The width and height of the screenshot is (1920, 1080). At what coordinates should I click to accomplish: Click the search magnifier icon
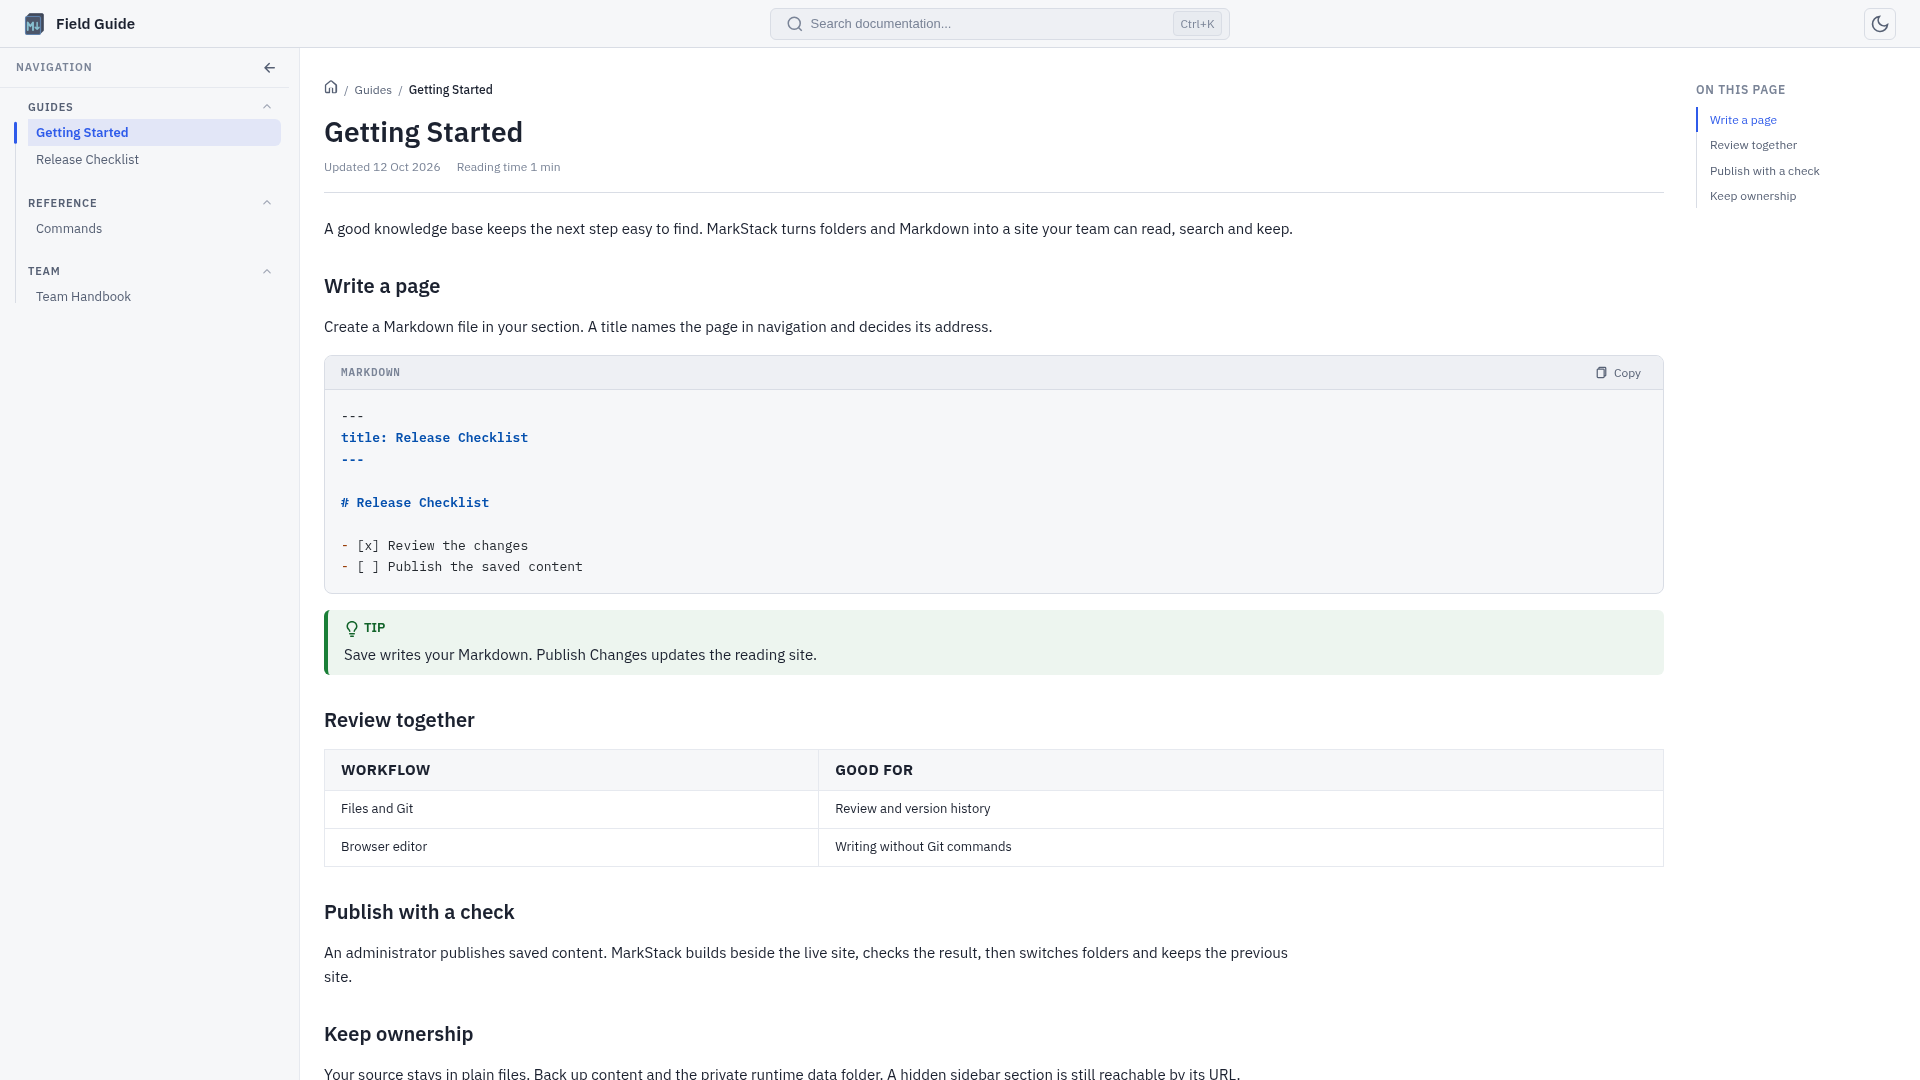(794, 24)
